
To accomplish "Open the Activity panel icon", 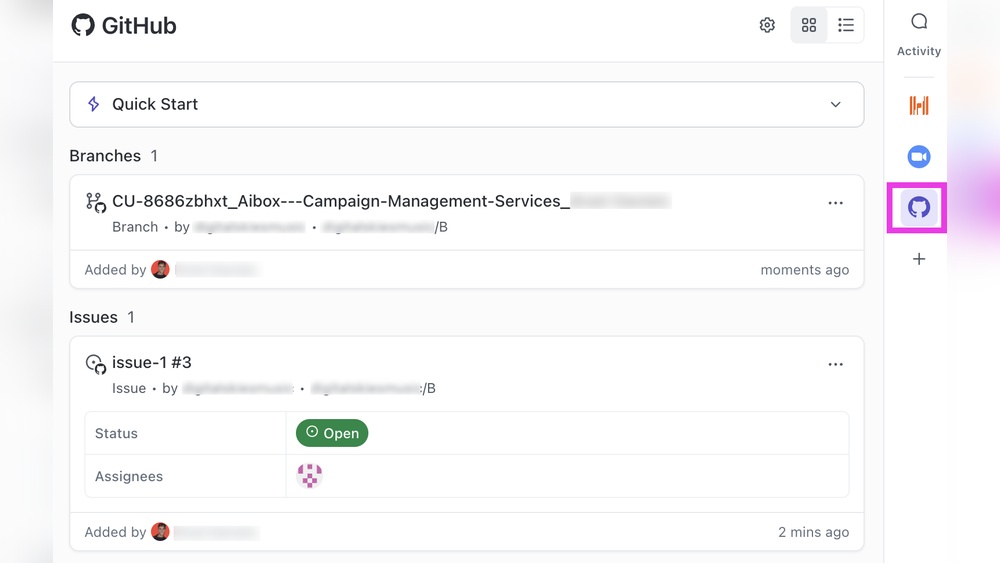I will 919,22.
